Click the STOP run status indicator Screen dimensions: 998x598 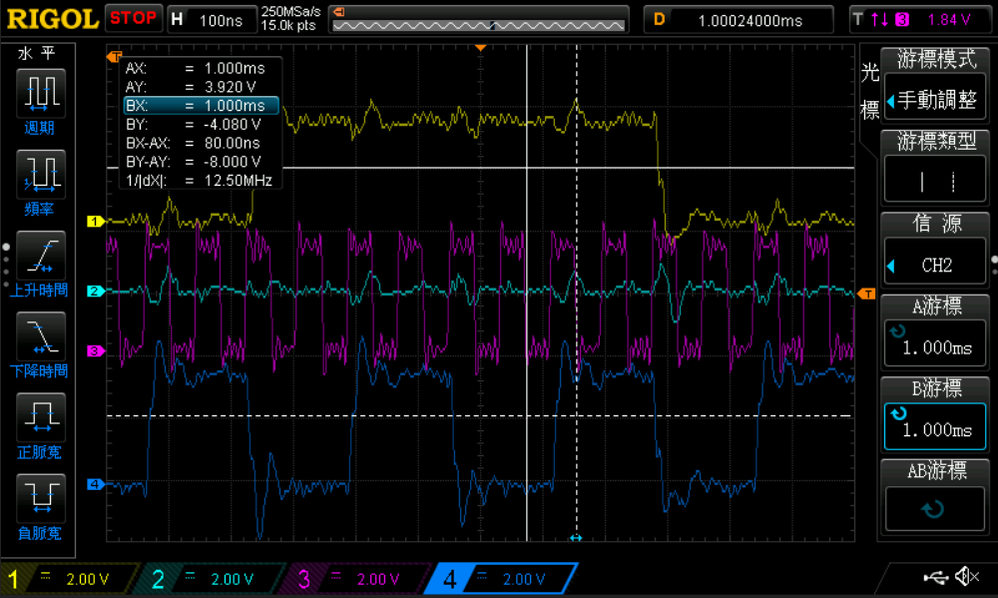(133, 18)
